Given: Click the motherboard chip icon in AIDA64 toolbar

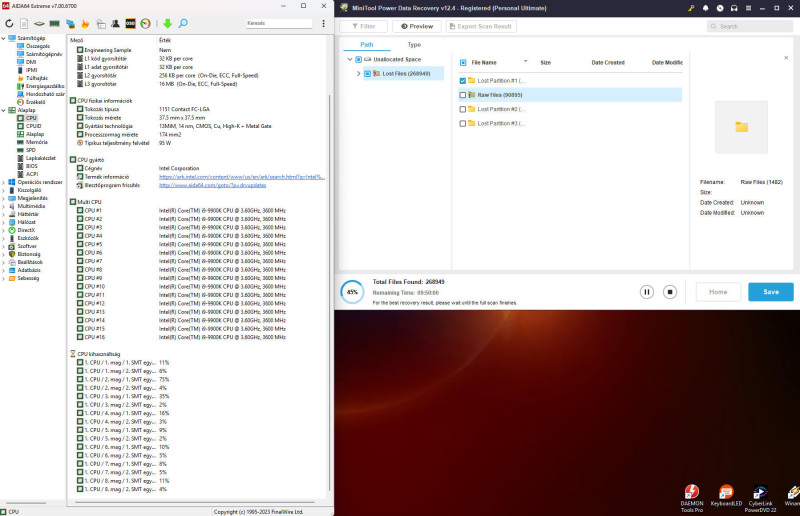Looking at the screenshot, I should click(x=39, y=23).
